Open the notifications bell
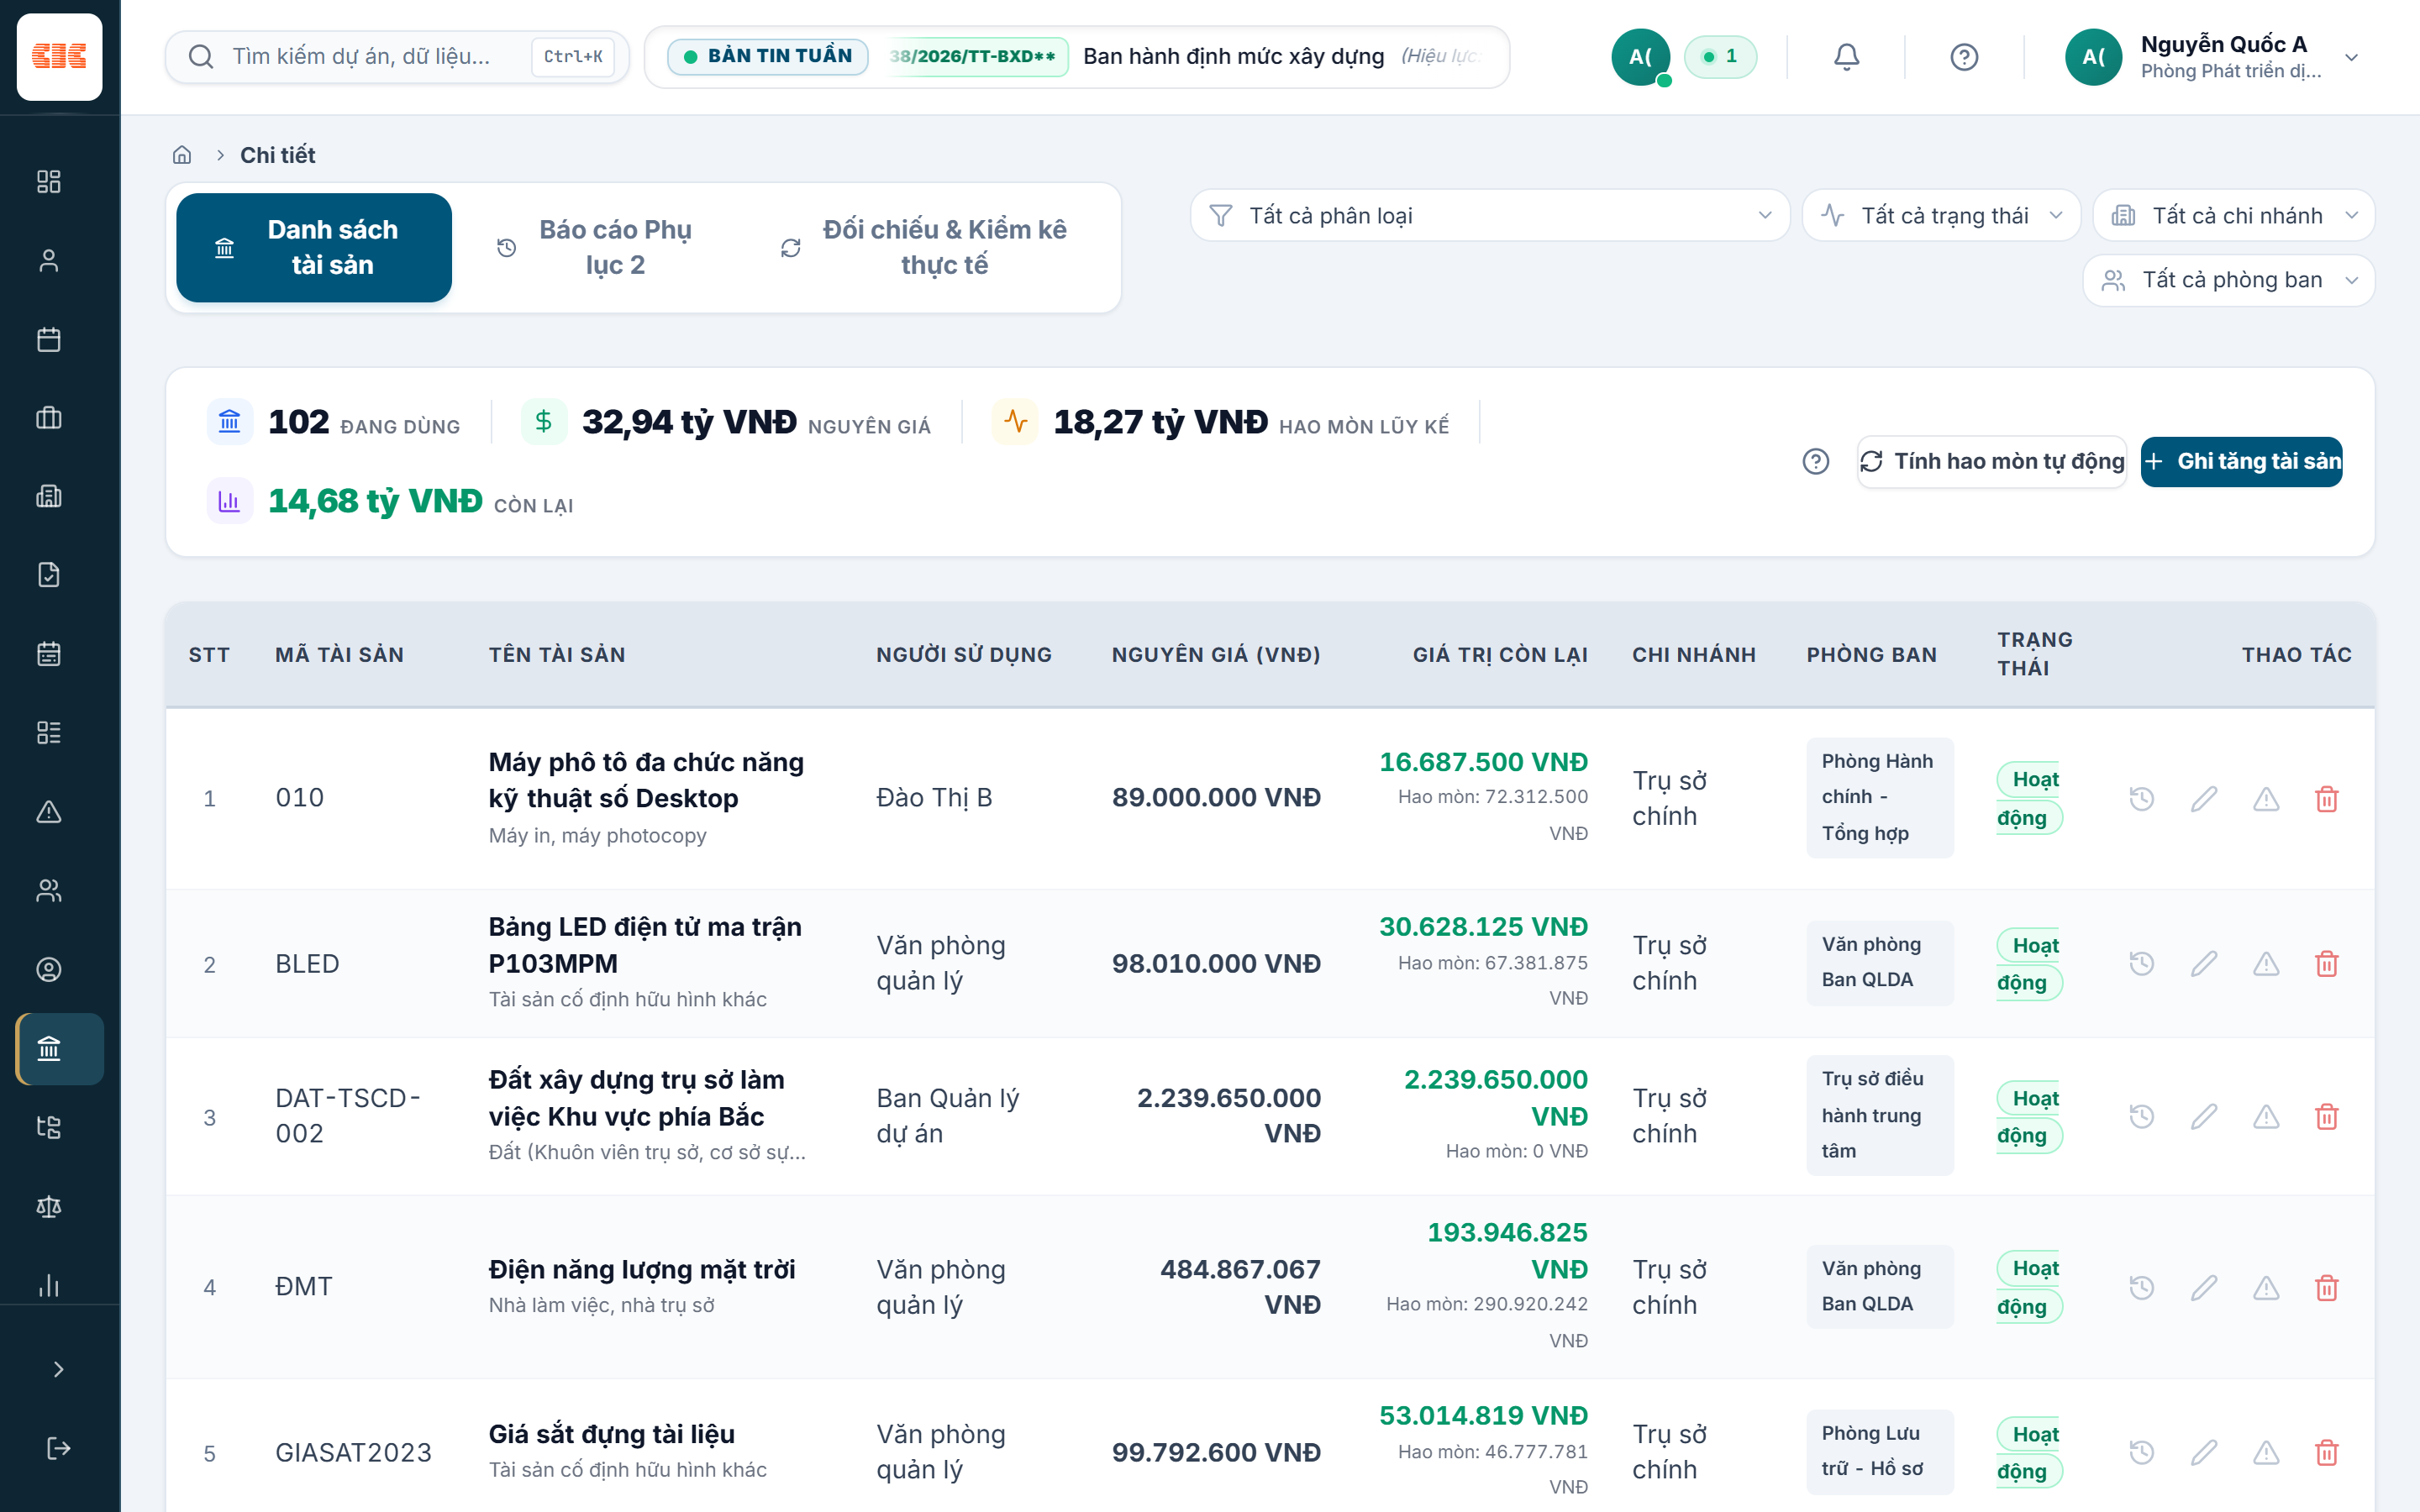This screenshot has height=1512, width=2420. (x=1846, y=57)
